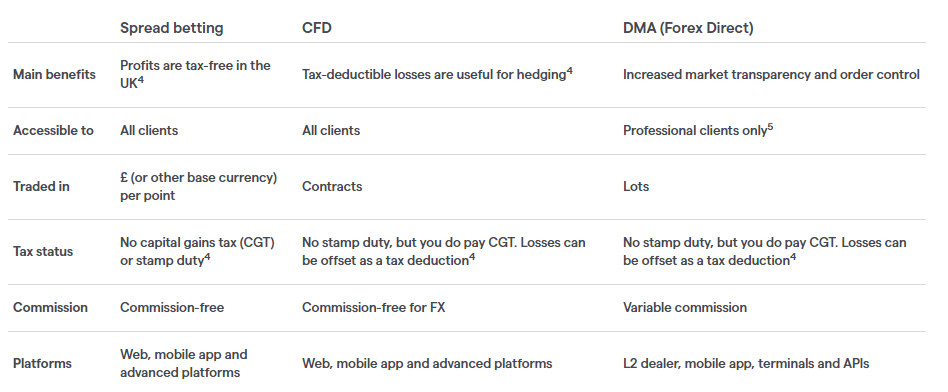Click the DMA (Forex Direct) column header

point(688,28)
